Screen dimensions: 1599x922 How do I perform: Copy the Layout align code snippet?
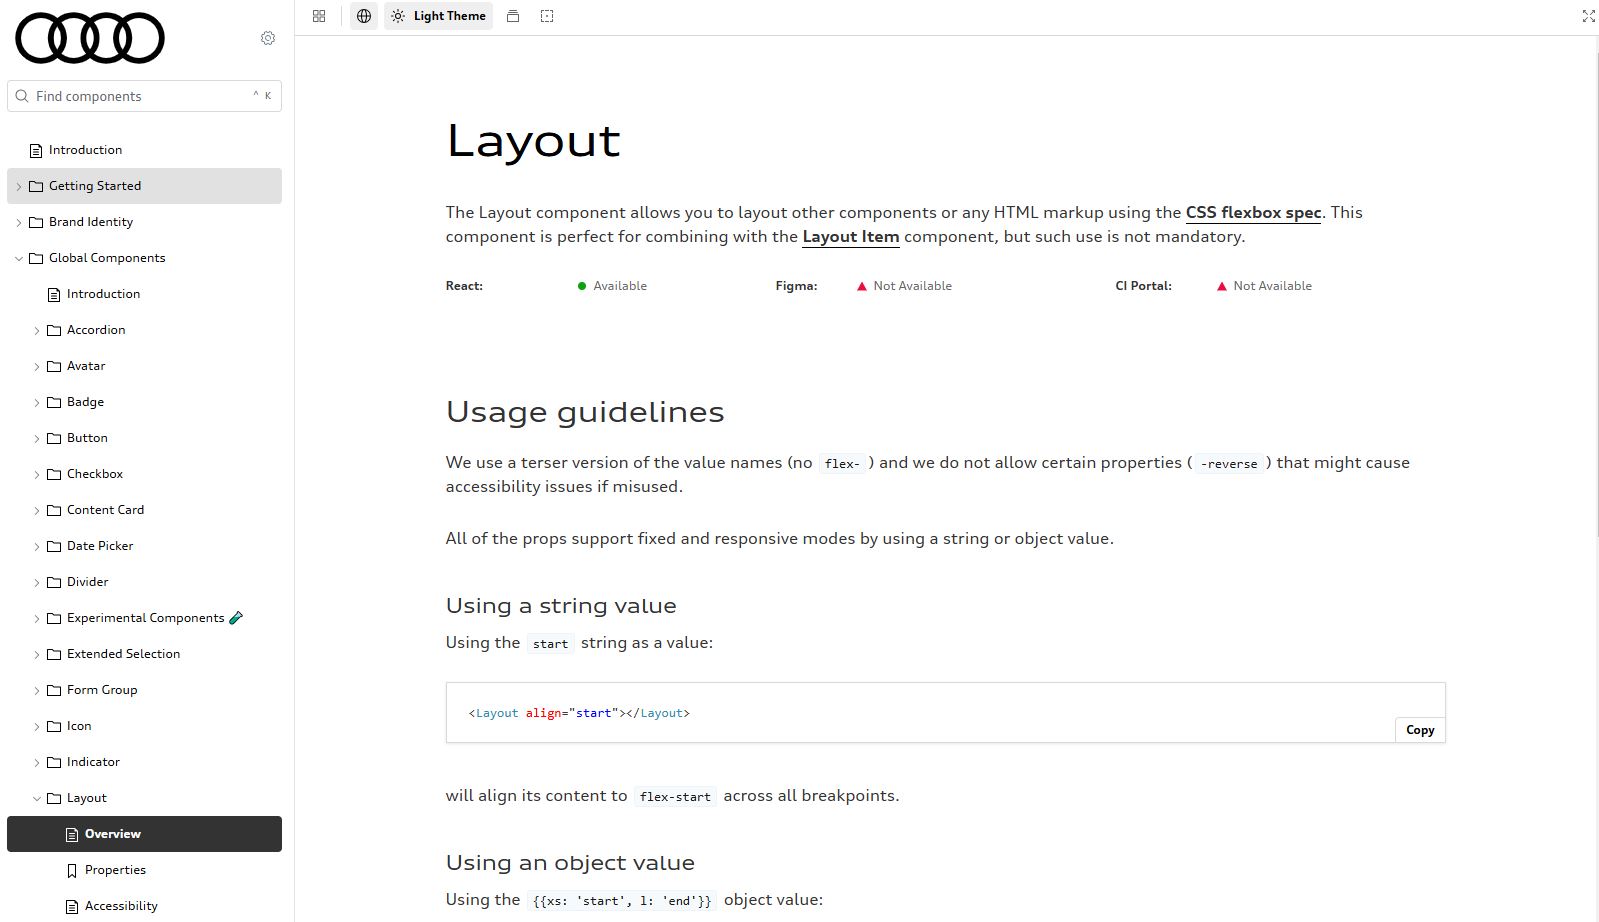[x=1419, y=730]
